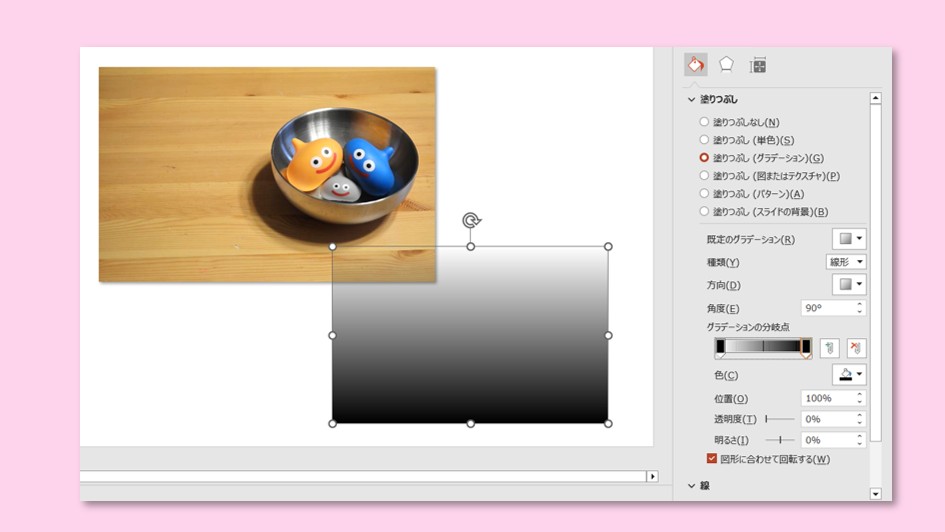This screenshot has width=945, height=532.
Task: Click the 明るさ value field
Action: tap(827, 440)
